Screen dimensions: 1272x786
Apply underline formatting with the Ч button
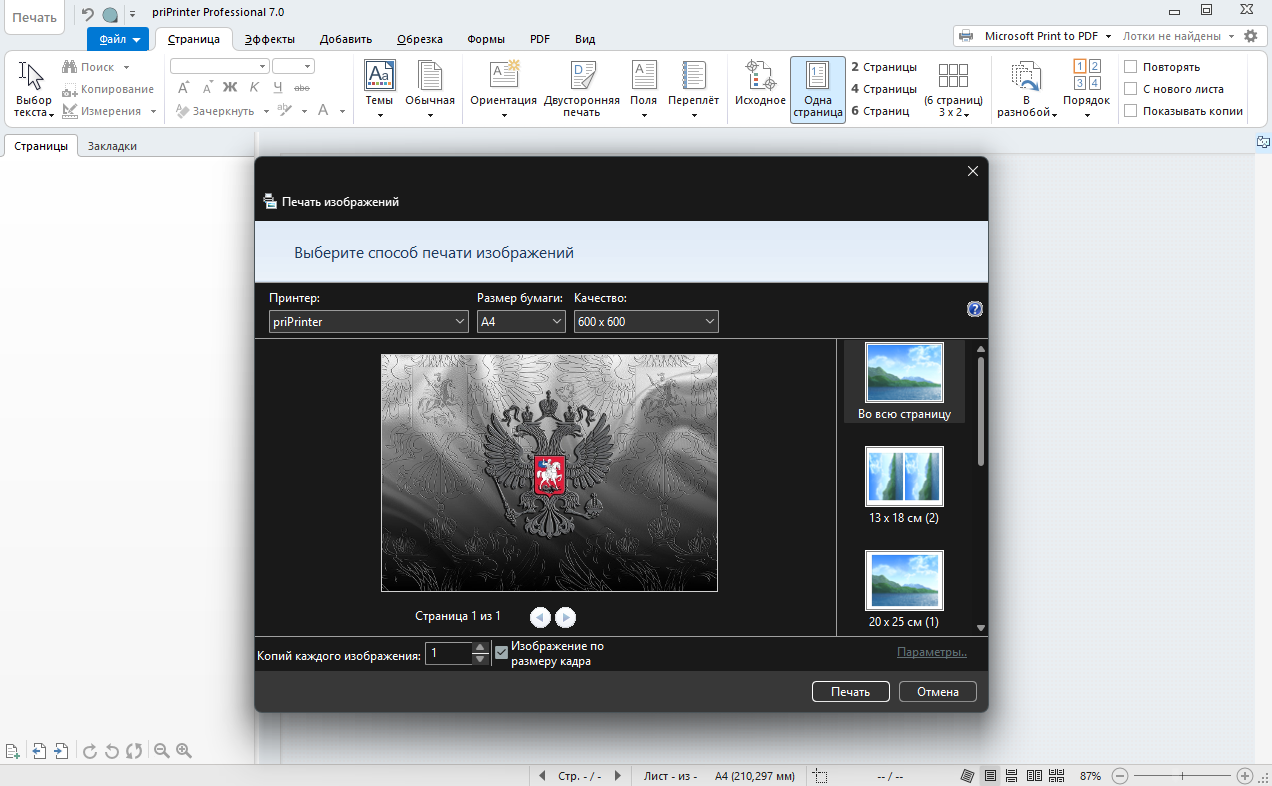pyautogui.click(x=277, y=88)
